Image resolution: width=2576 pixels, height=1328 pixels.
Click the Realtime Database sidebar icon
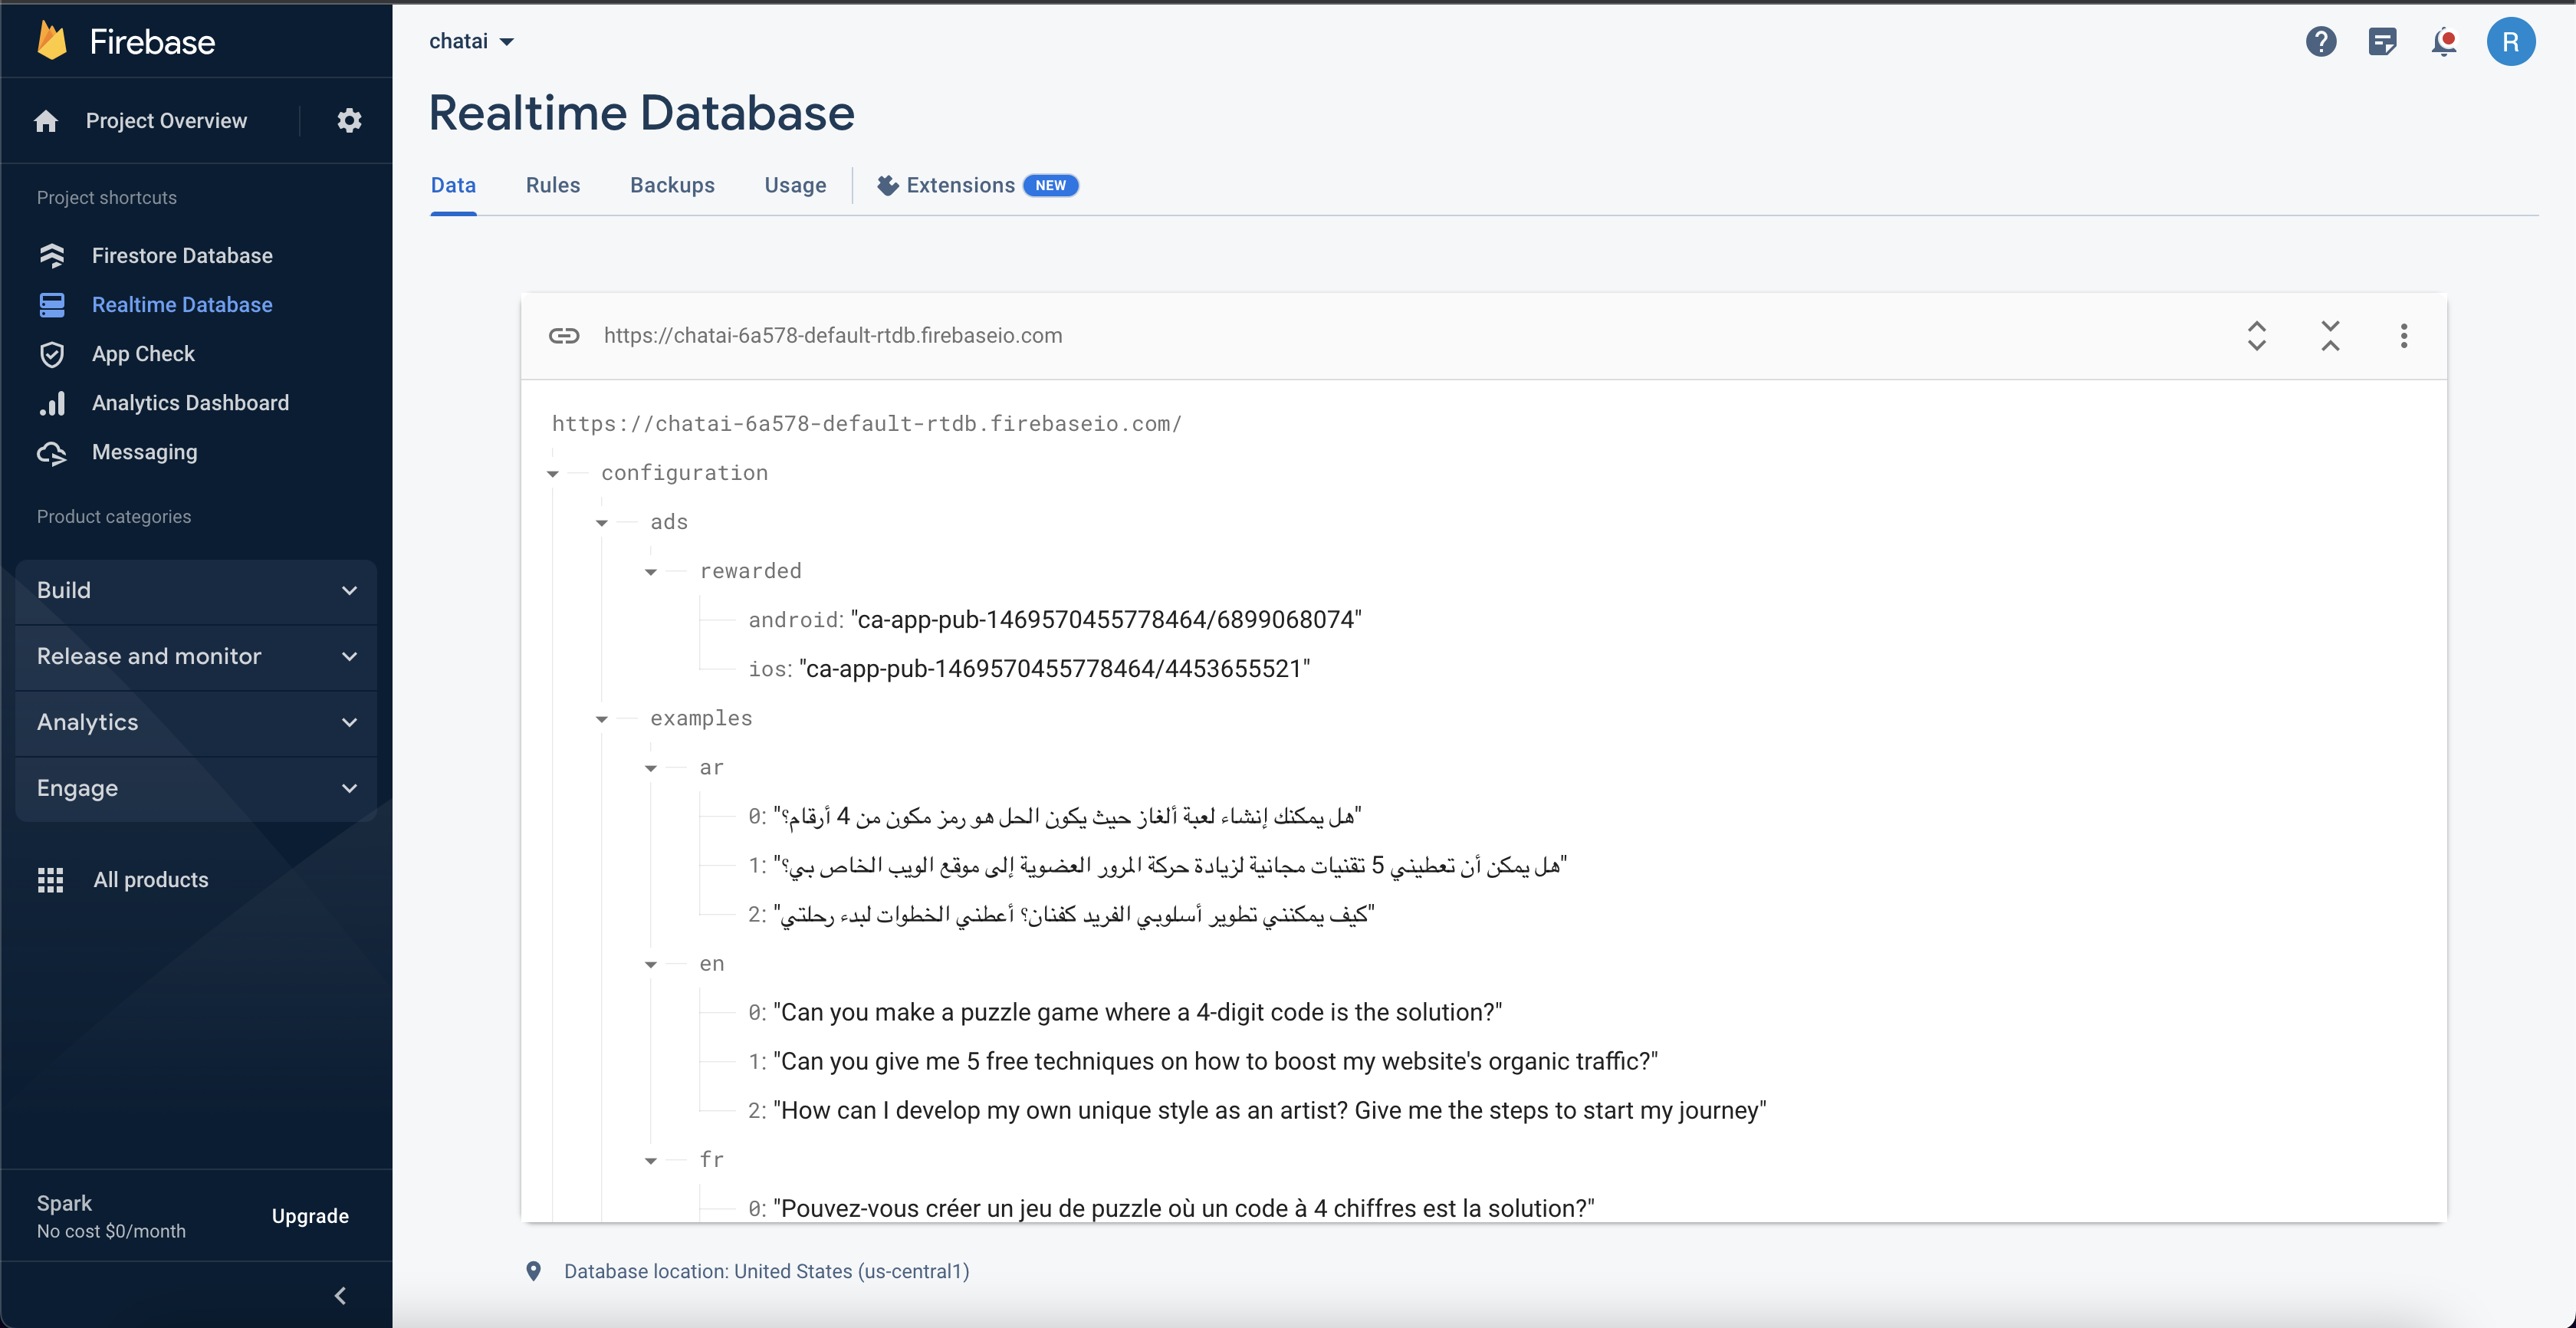click(52, 305)
